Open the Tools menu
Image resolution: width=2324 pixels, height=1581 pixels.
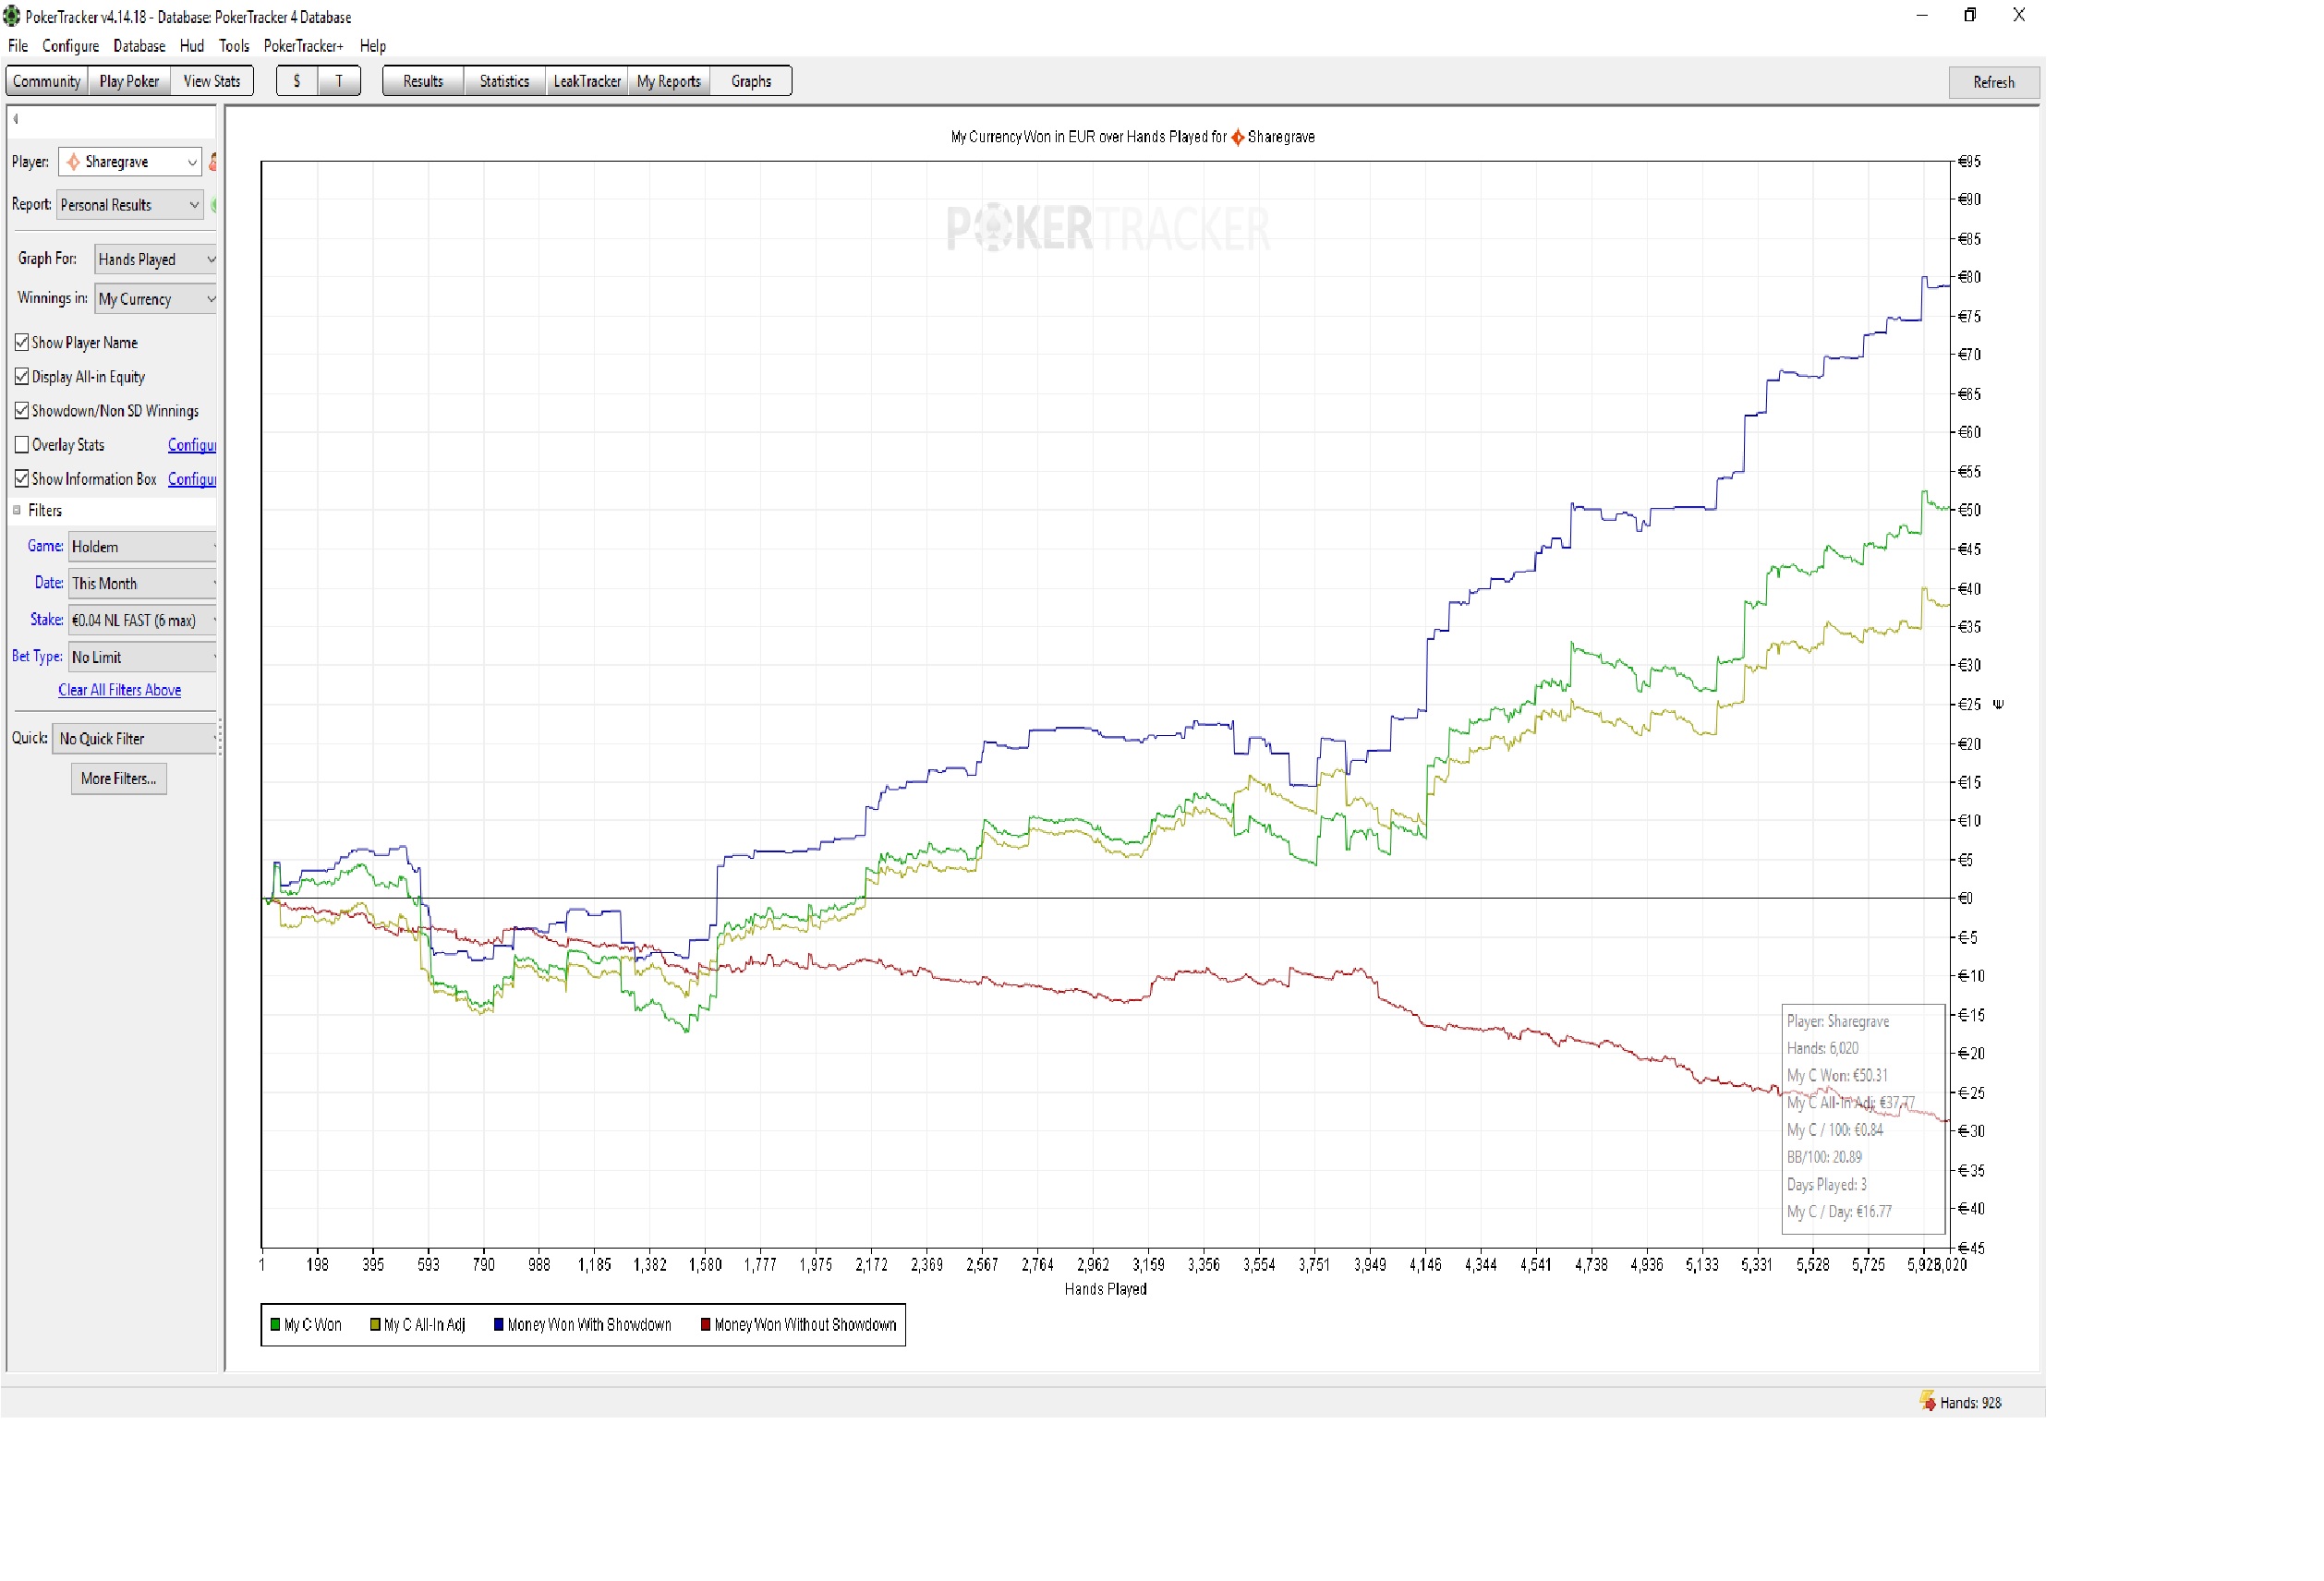click(x=234, y=46)
